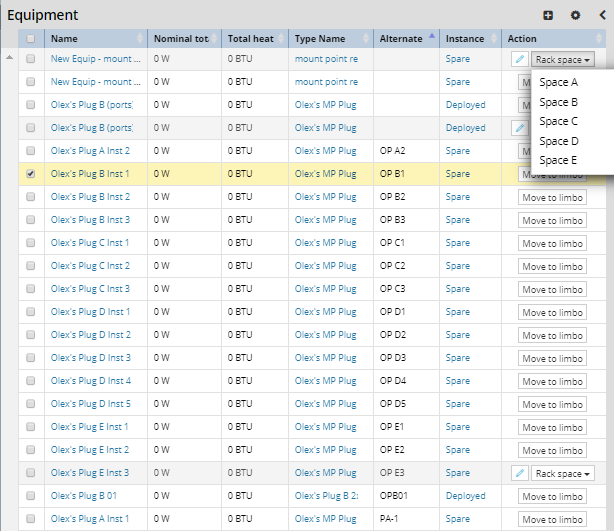The height and width of the screenshot is (531, 614).
Task: Click edit pencil for Olex's Plug E Inst 3
Action: [520, 473]
